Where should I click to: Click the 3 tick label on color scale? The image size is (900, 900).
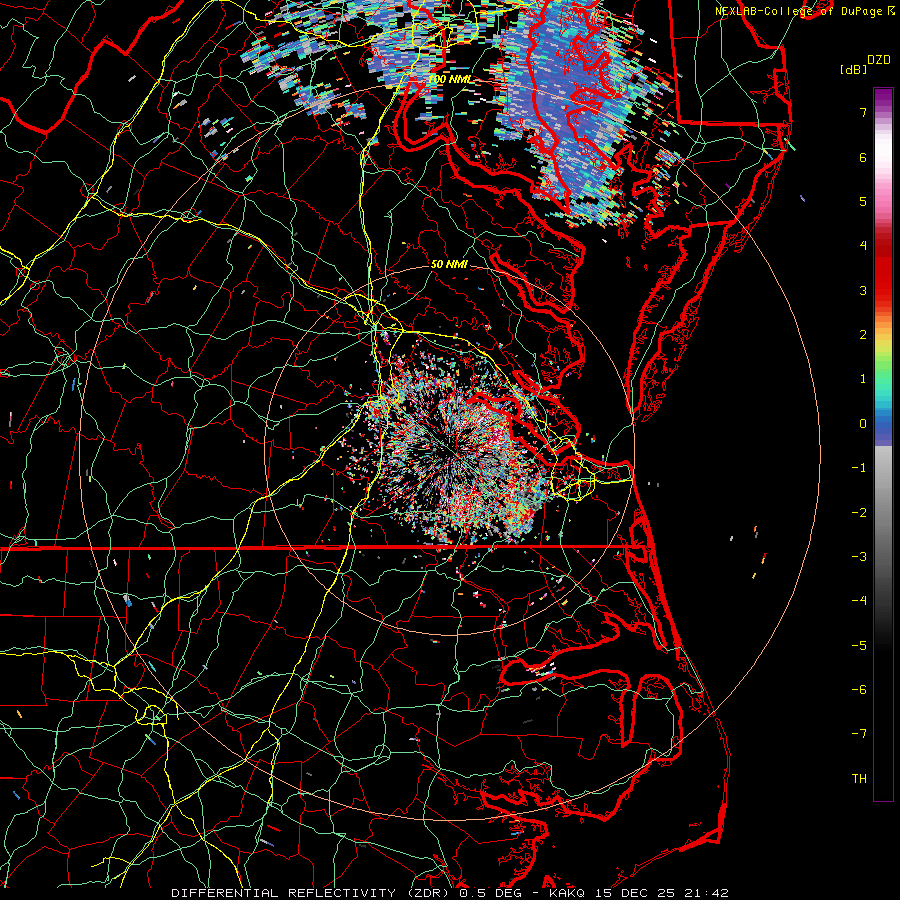[863, 290]
